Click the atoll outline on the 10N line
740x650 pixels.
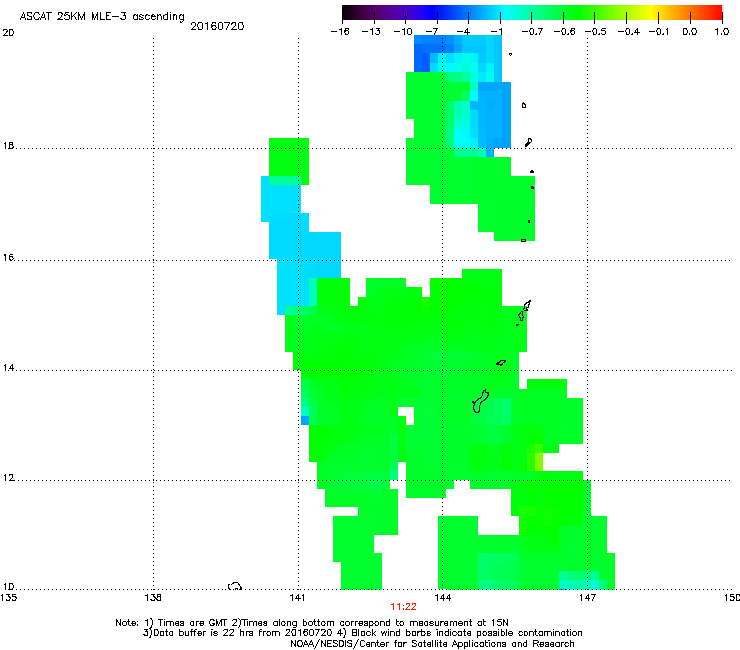click(235, 586)
